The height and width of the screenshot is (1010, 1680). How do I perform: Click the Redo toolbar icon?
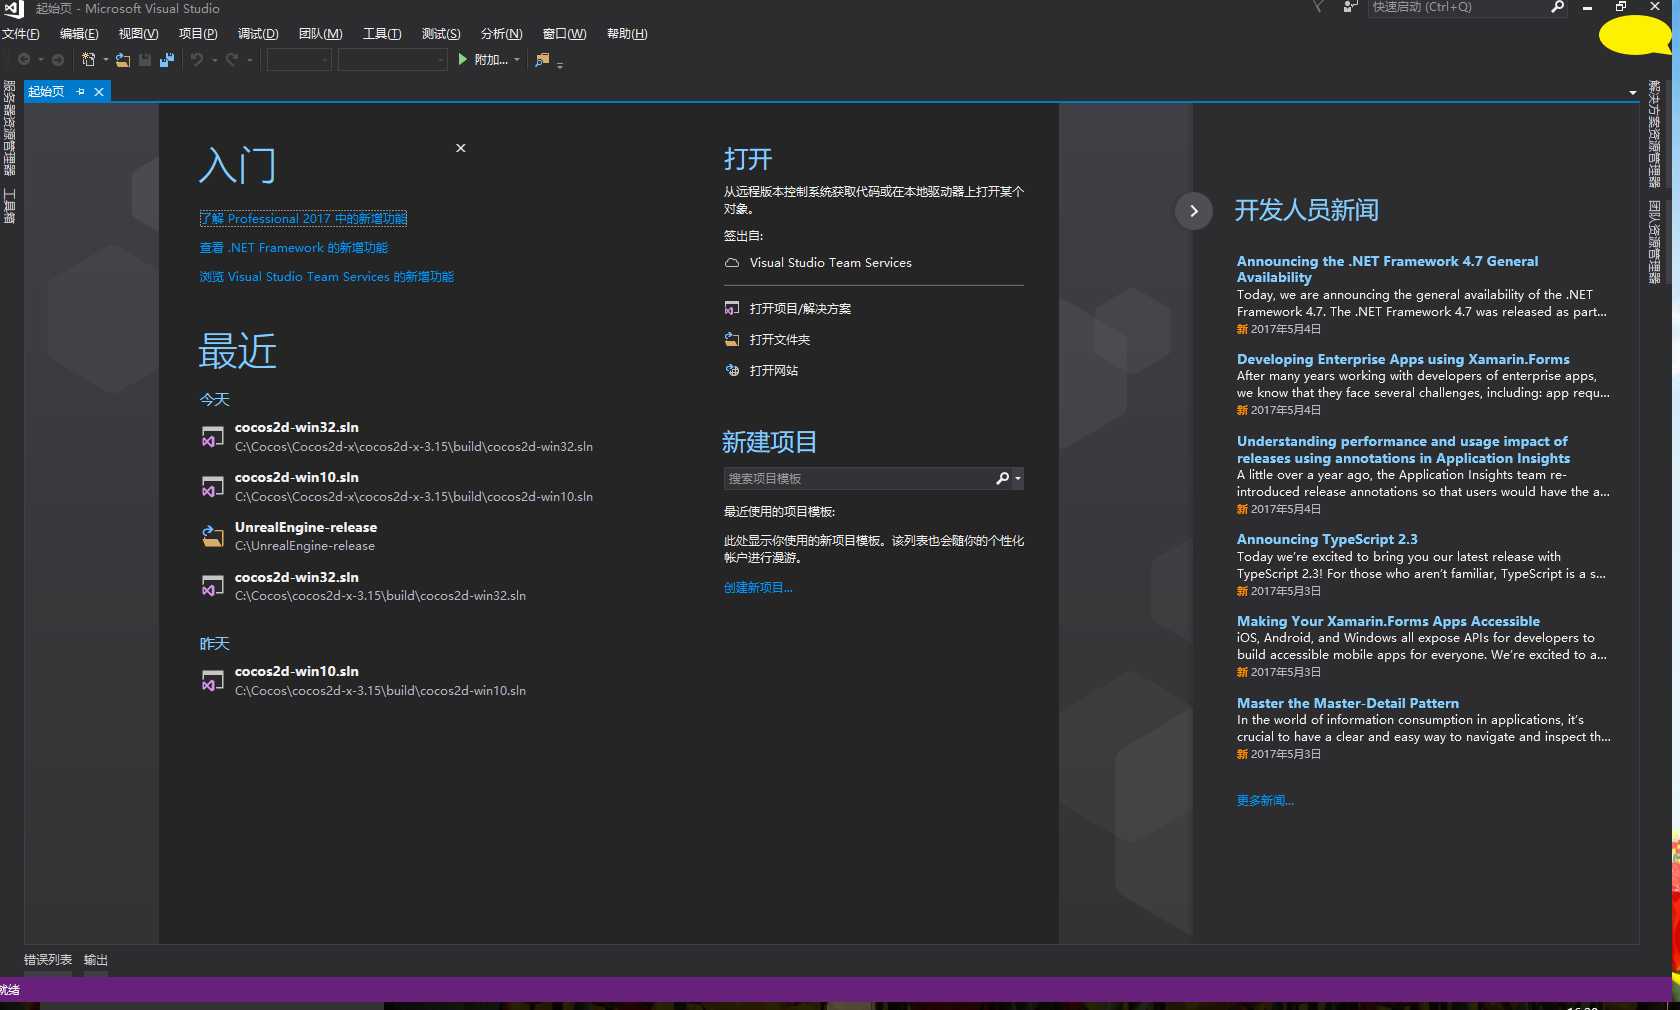(x=232, y=60)
